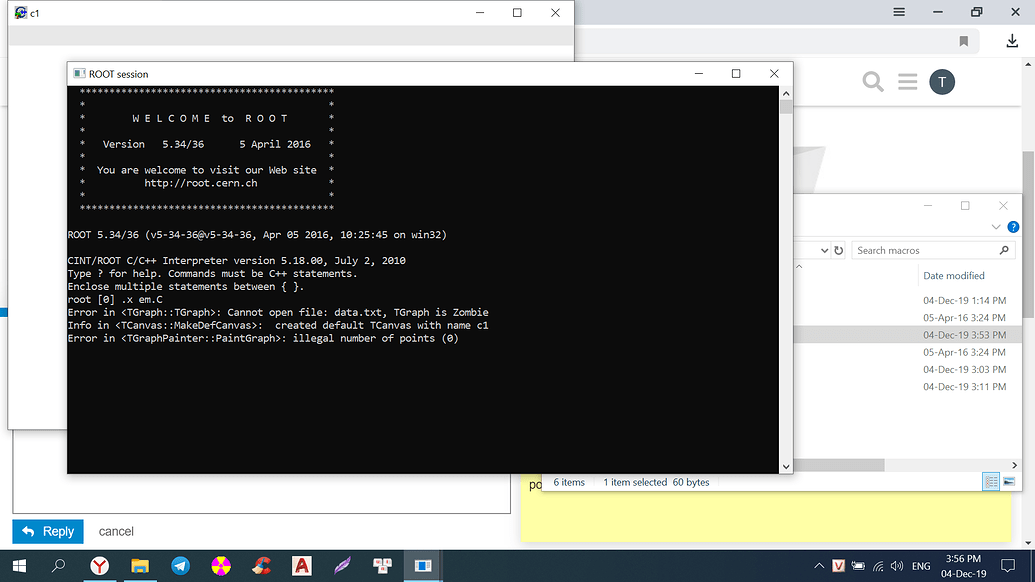The width and height of the screenshot is (1035, 582).
Task: Open Yandex Browser from the taskbar
Action: point(100,566)
